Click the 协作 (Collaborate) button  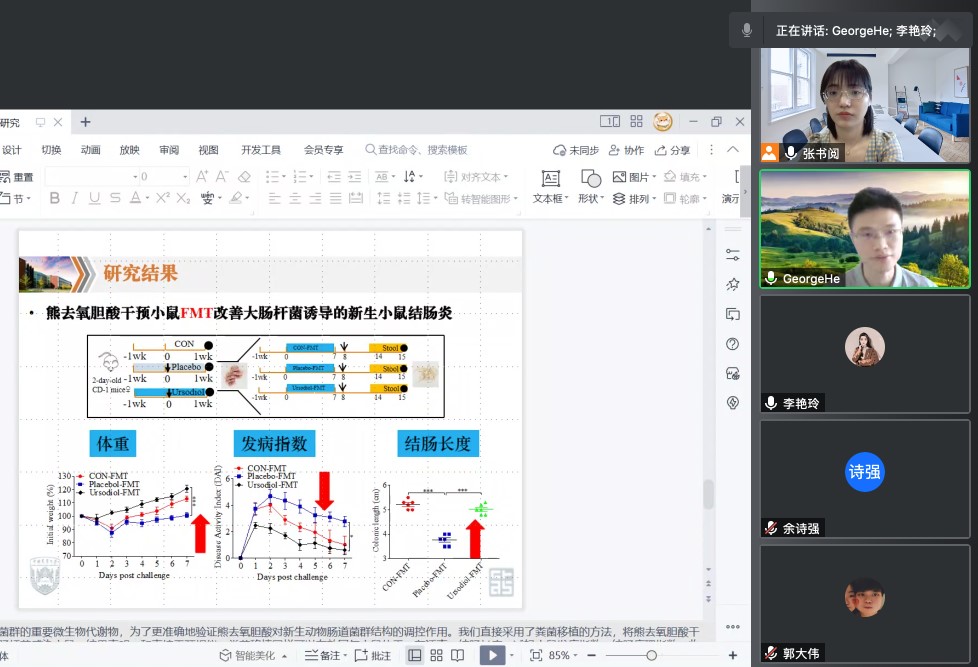(x=627, y=150)
